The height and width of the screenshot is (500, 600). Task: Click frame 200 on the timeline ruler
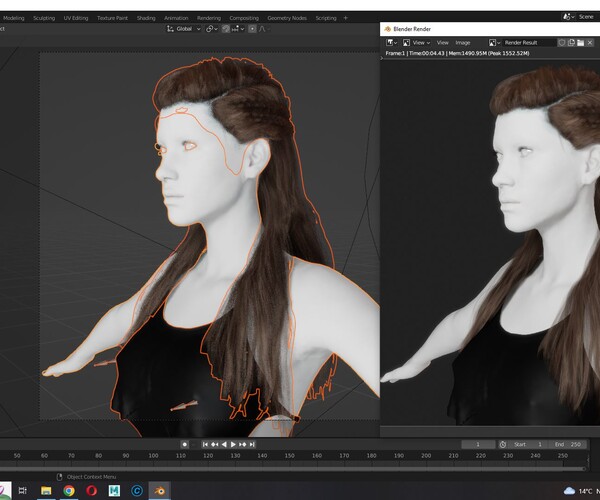point(426,456)
